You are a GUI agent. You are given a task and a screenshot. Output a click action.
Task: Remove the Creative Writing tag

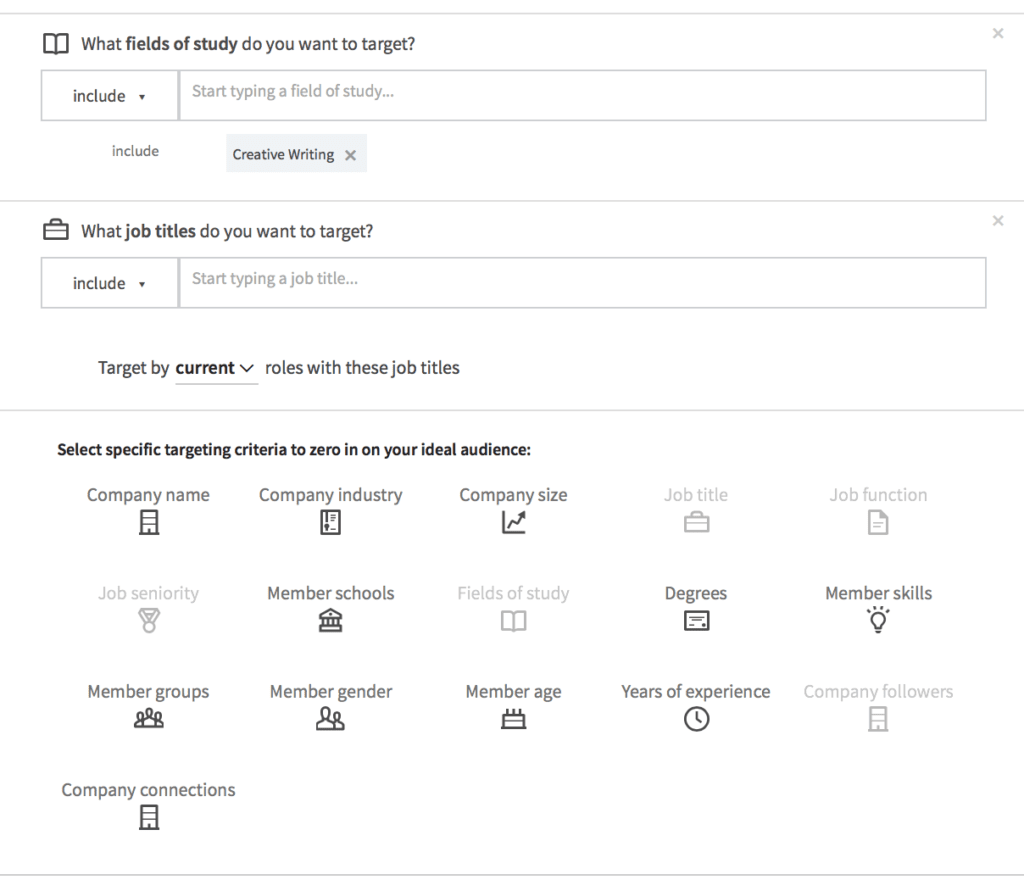(x=350, y=155)
